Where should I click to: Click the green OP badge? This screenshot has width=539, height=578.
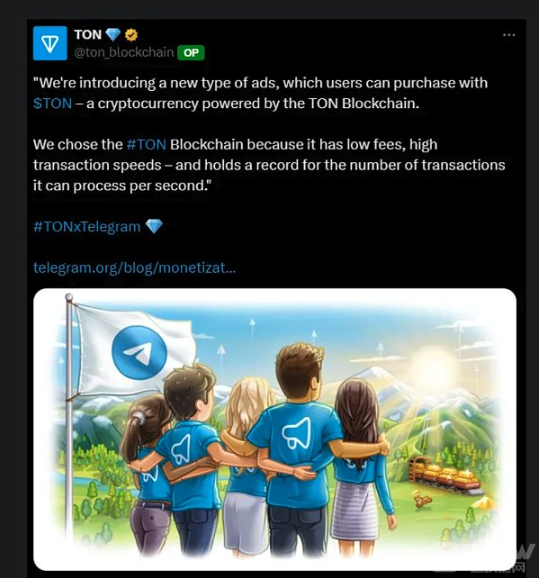[191, 53]
